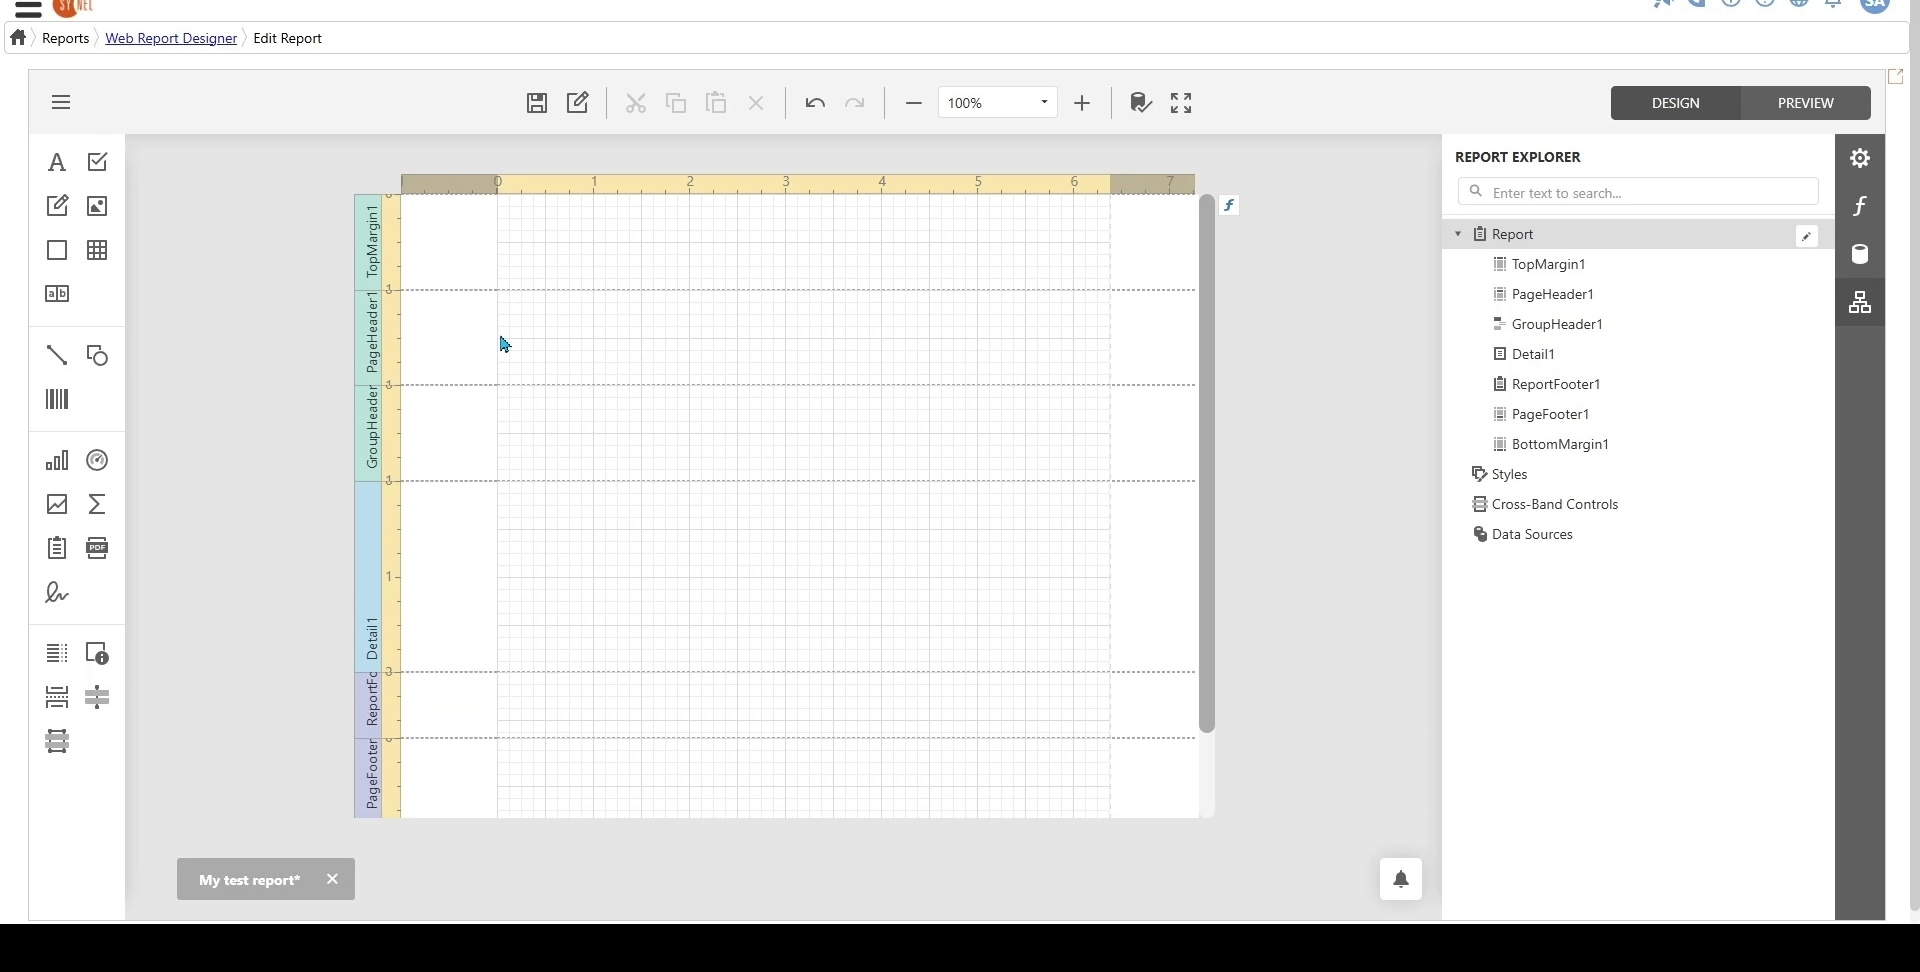Click the Delete X toolbar icon

click(756, 103)
